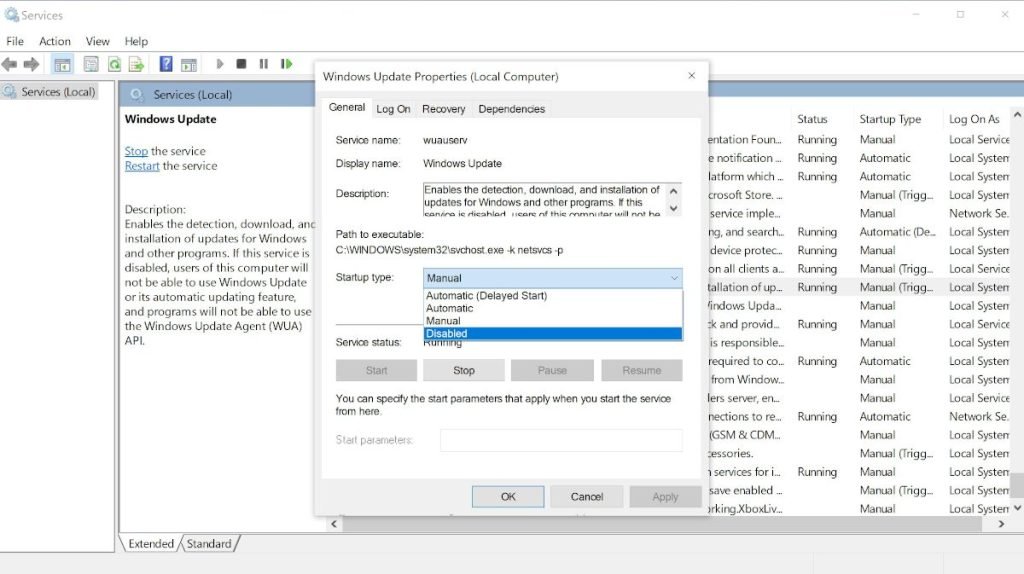Viewport: 1024px width, 574px height.
Task: Click the Refresh toolbar icon
Action: (x=114, y=64)
